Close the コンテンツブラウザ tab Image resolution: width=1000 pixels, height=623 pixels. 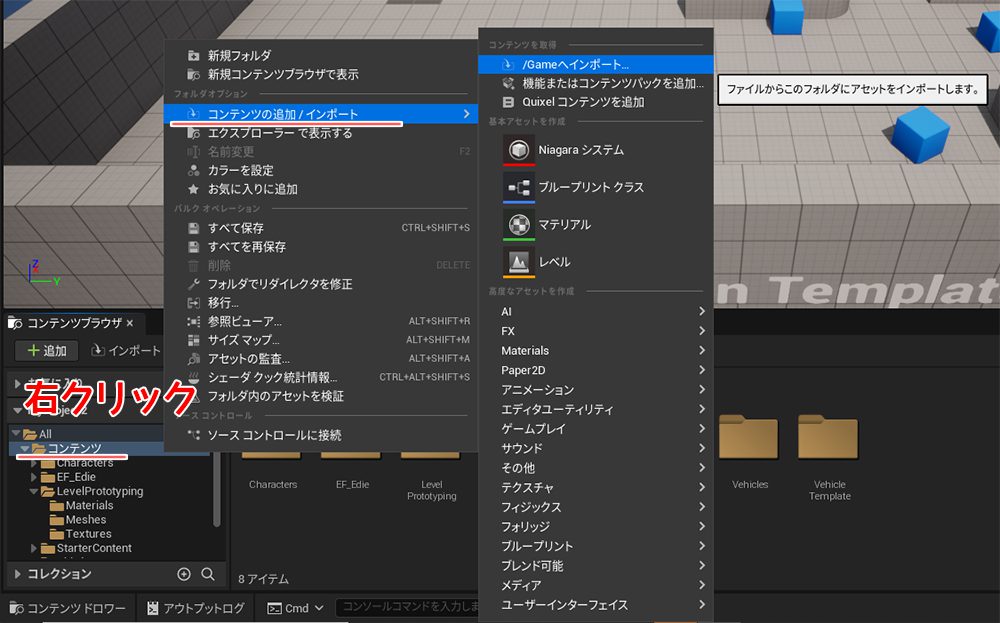click(130, 323)
